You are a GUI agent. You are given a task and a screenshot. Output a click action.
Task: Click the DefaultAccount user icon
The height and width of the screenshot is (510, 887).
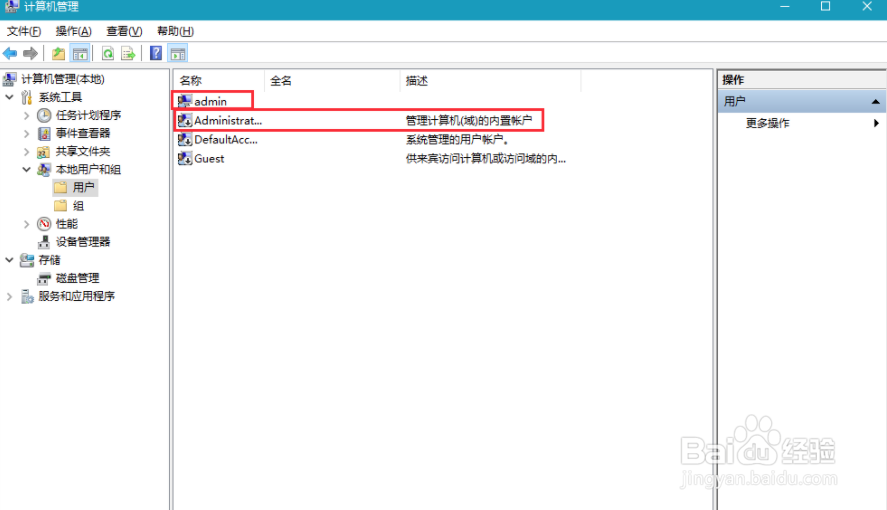(184, 140)
